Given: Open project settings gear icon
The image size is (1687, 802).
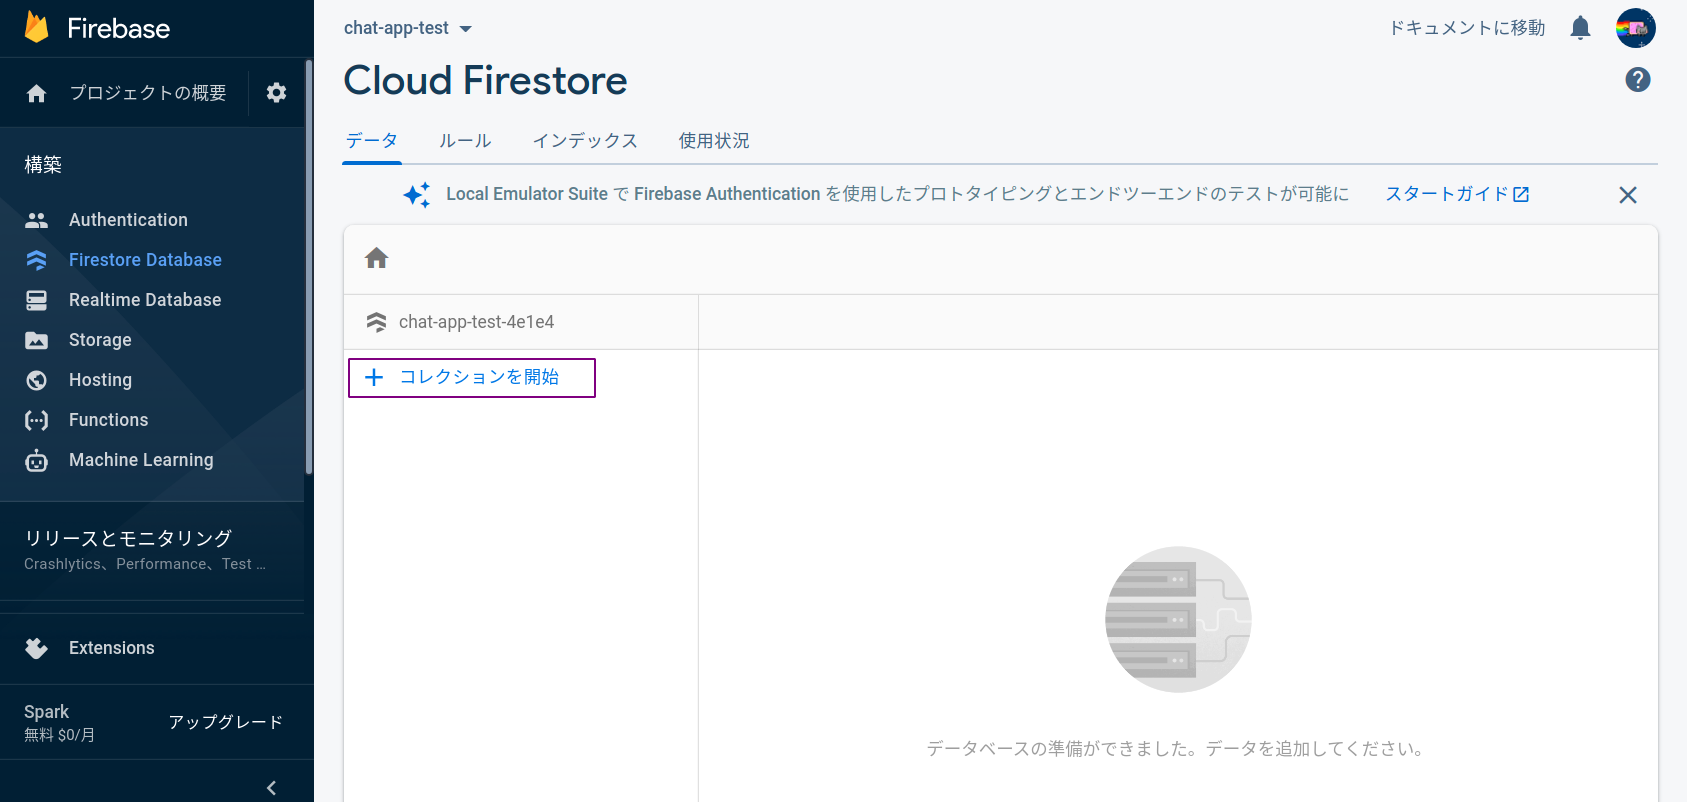Looking at the screenshot, I should [x=277, y=93].
